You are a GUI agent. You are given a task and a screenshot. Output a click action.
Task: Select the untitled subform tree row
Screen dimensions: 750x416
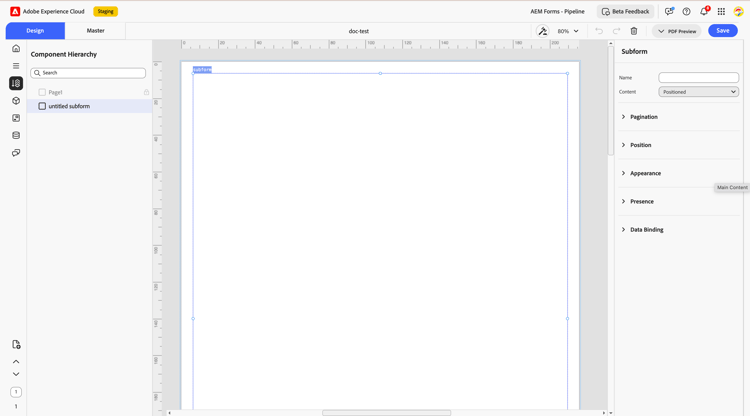pyautogui.click(x=89, y=106)
